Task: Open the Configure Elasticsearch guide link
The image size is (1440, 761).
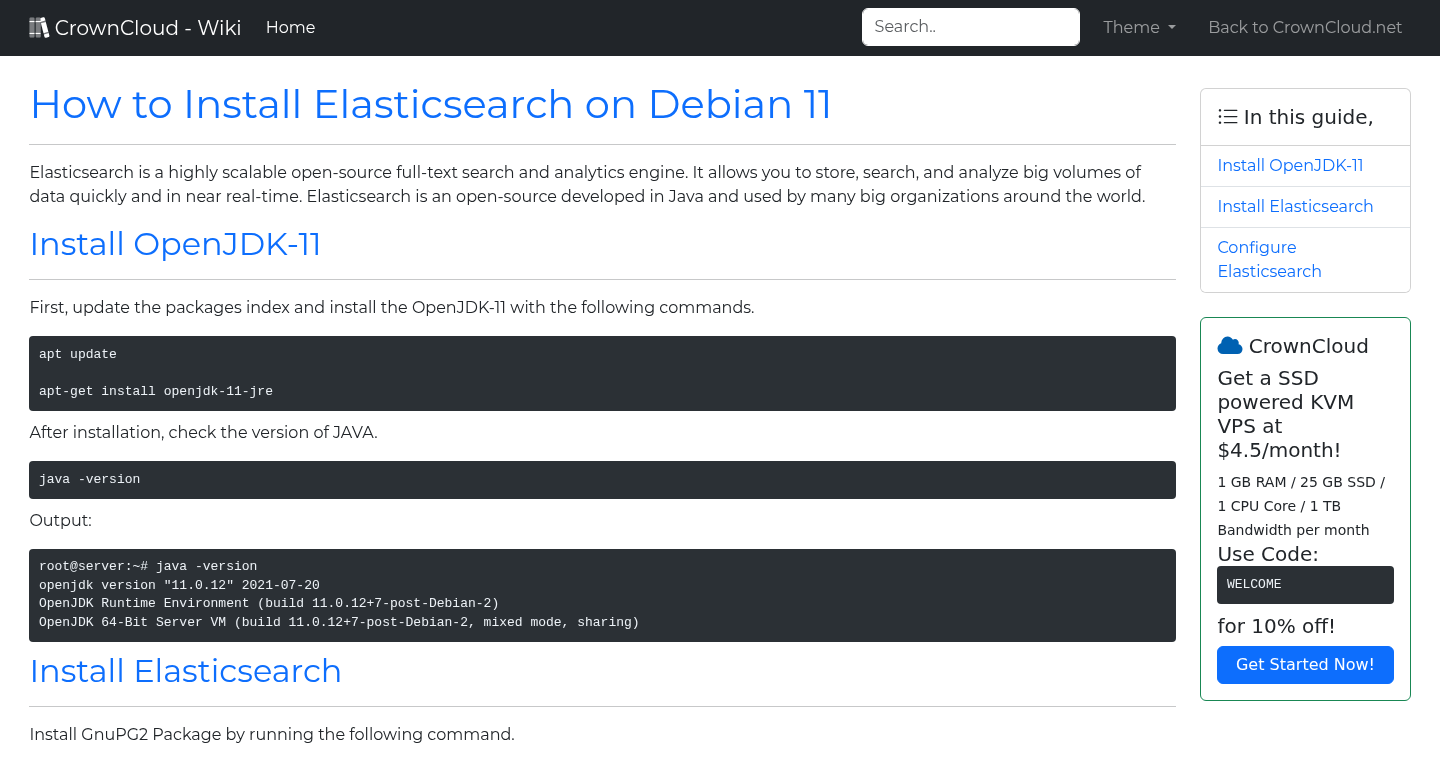Action: 1269,259
